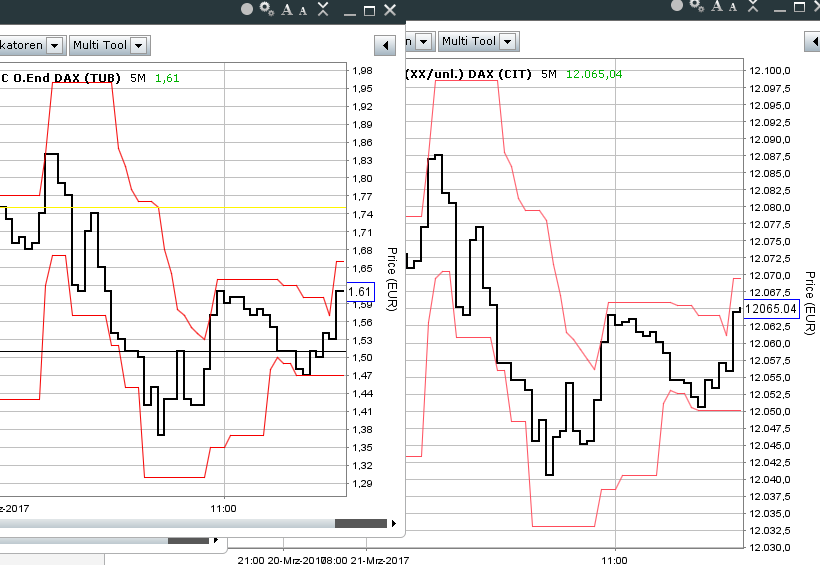Open the Indikatoren dropdown arrow in CIT window

pyautogui.click(x=424, y=41)
